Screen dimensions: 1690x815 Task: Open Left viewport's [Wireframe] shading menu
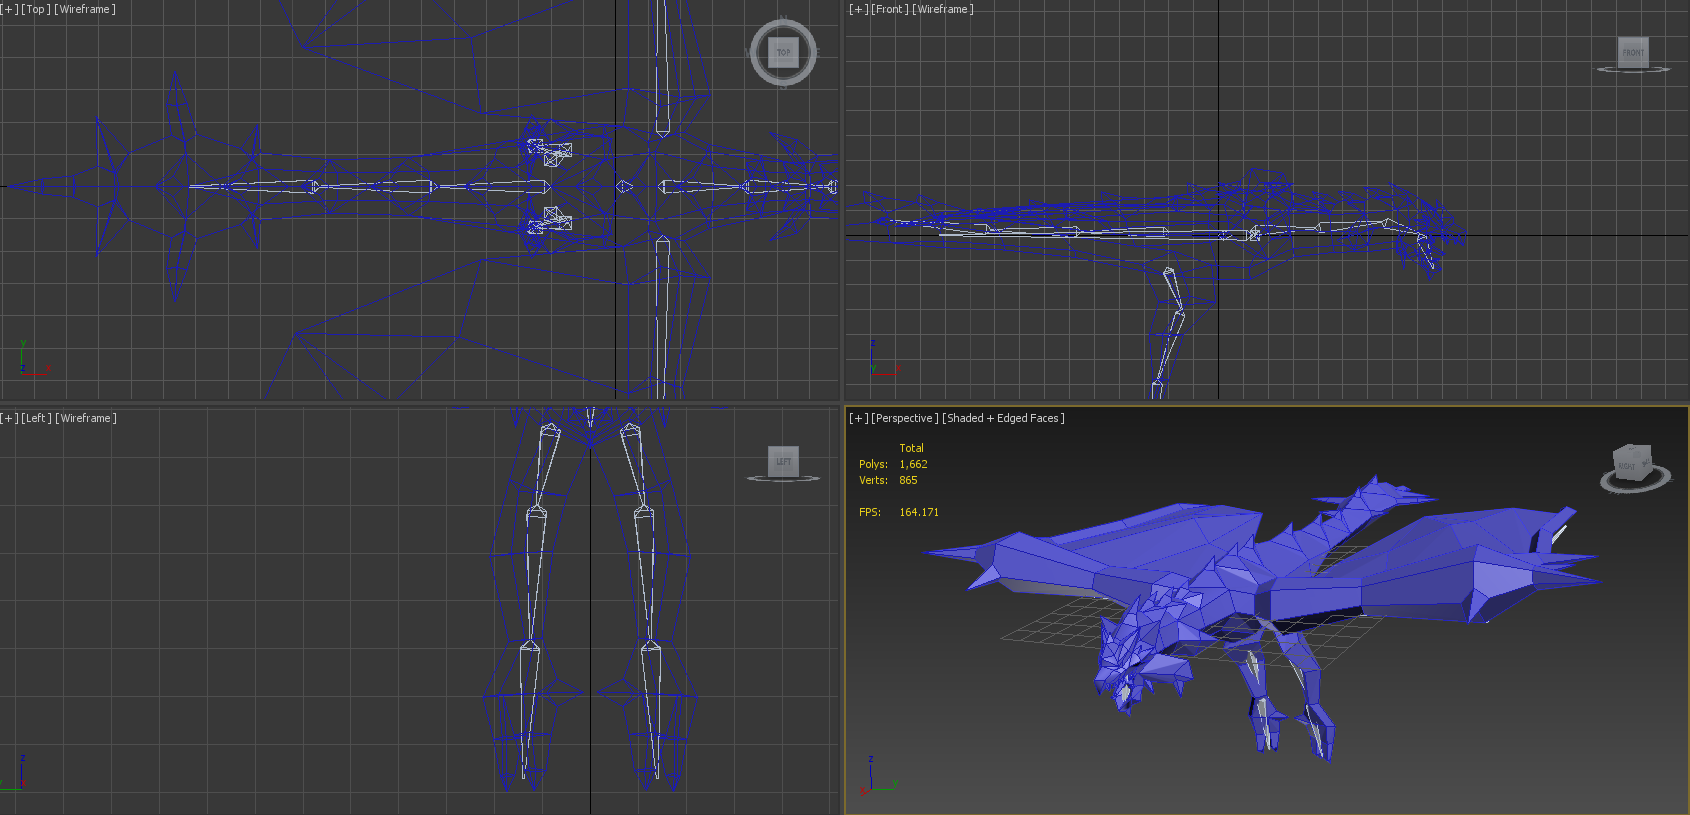(x=86, y=418)
